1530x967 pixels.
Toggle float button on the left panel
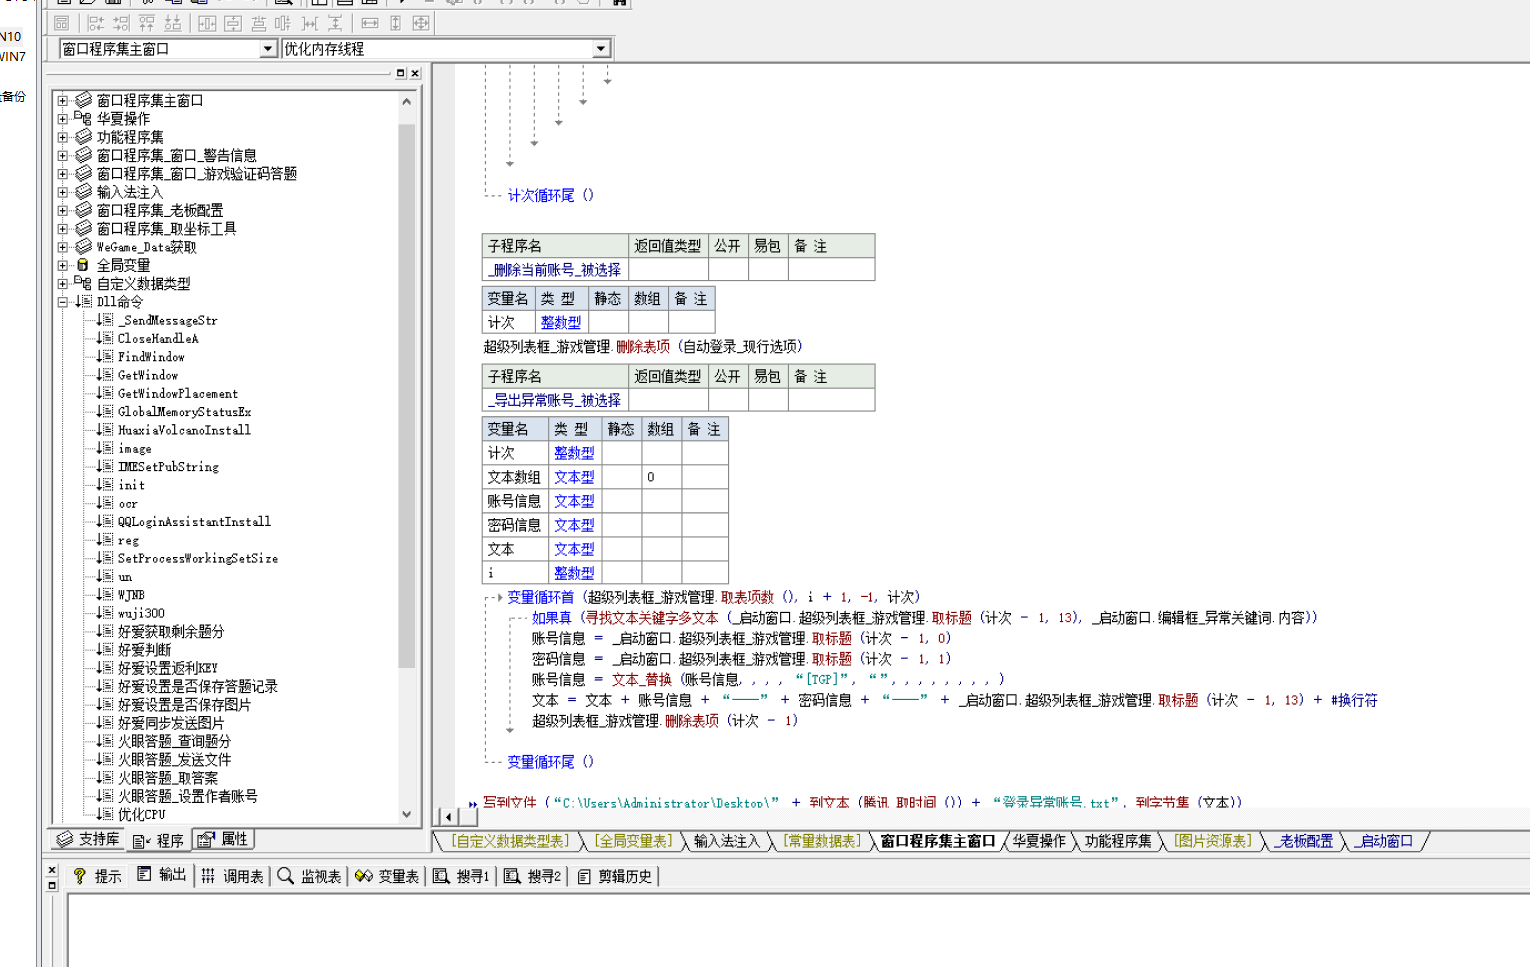point(401,73)
